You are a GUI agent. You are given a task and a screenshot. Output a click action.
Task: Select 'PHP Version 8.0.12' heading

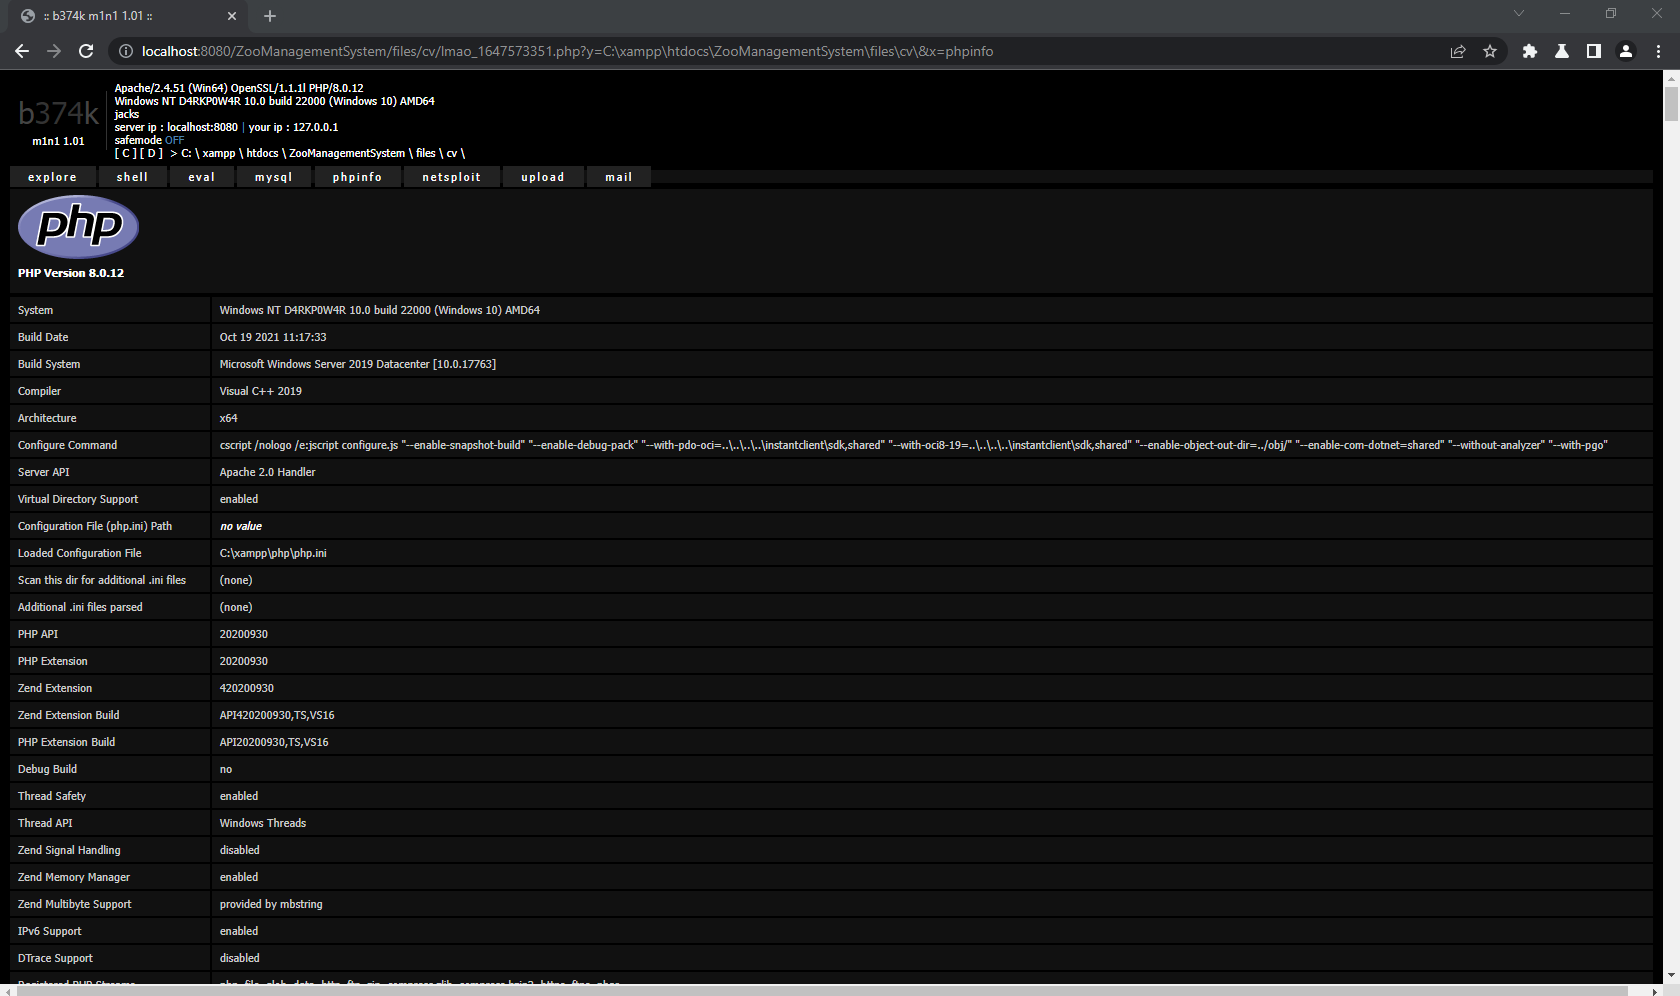coord(71,273)
